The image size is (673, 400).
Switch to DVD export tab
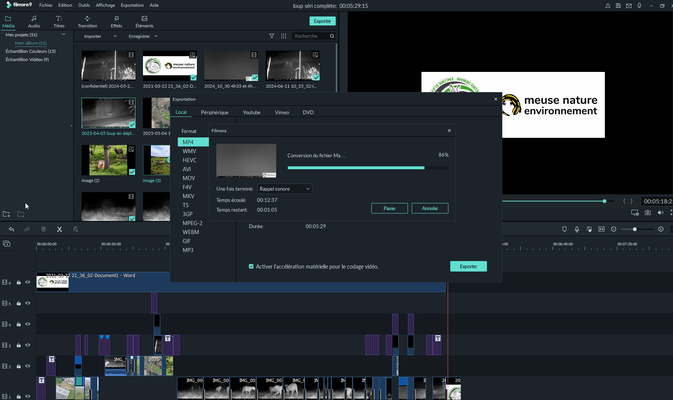coord(308,112)
